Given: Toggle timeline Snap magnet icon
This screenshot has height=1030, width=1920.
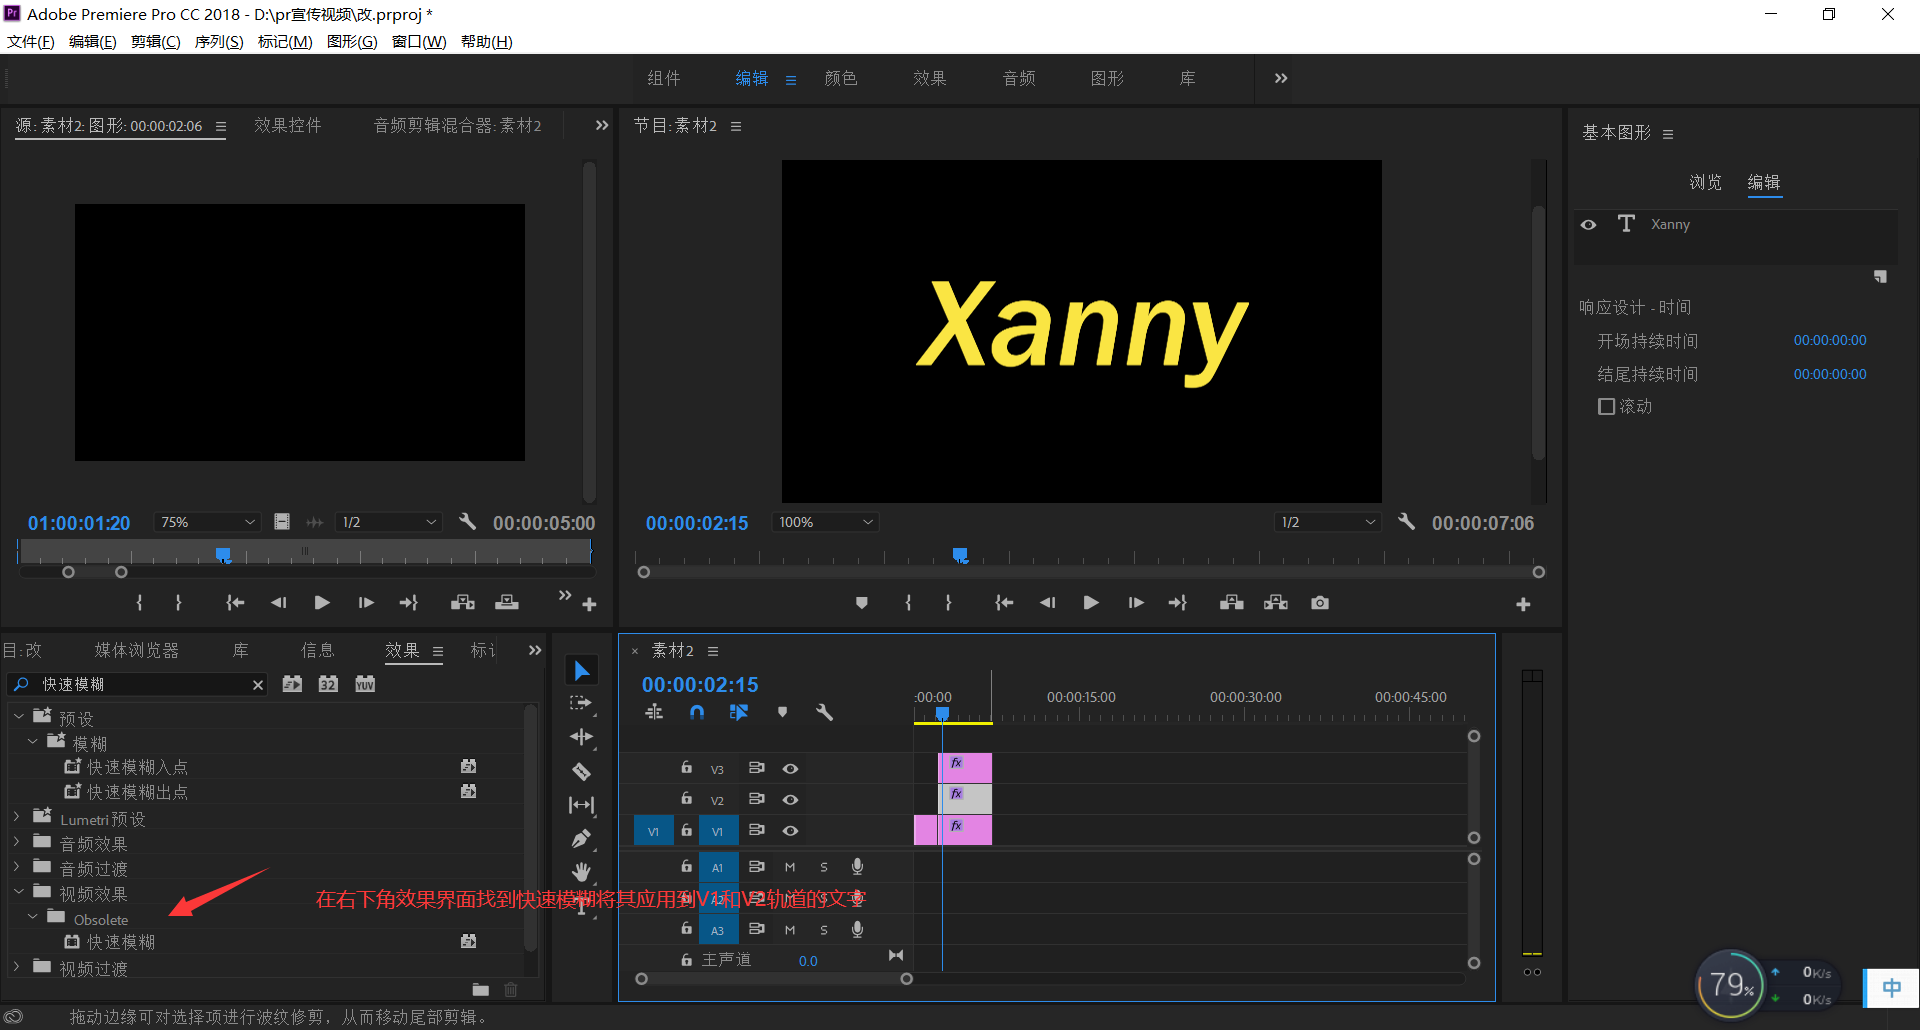Looking at the screenshot, I should point(697,712).
